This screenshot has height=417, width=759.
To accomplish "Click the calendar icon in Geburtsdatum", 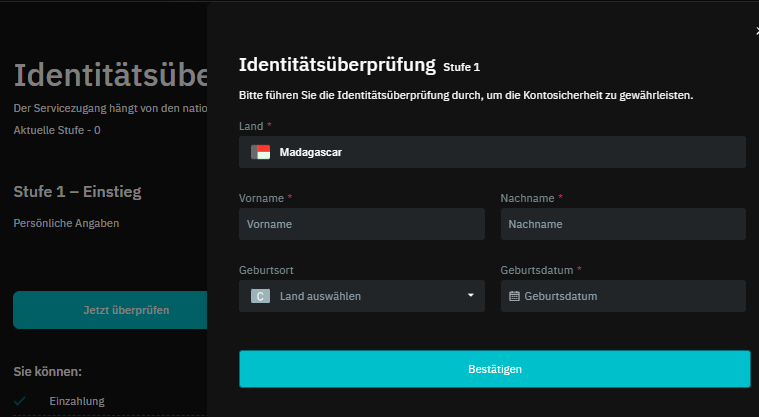I will click(514, 296).
